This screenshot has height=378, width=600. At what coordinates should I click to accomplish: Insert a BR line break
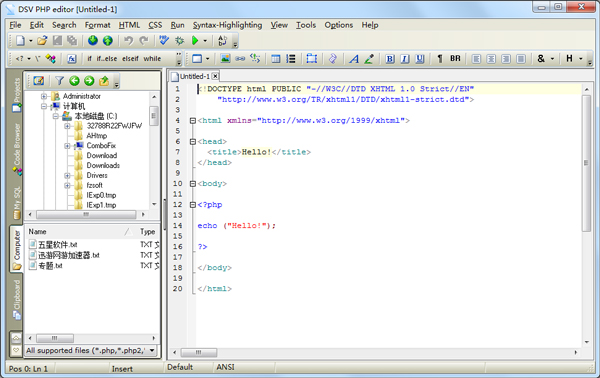click(x=455, y=59)
